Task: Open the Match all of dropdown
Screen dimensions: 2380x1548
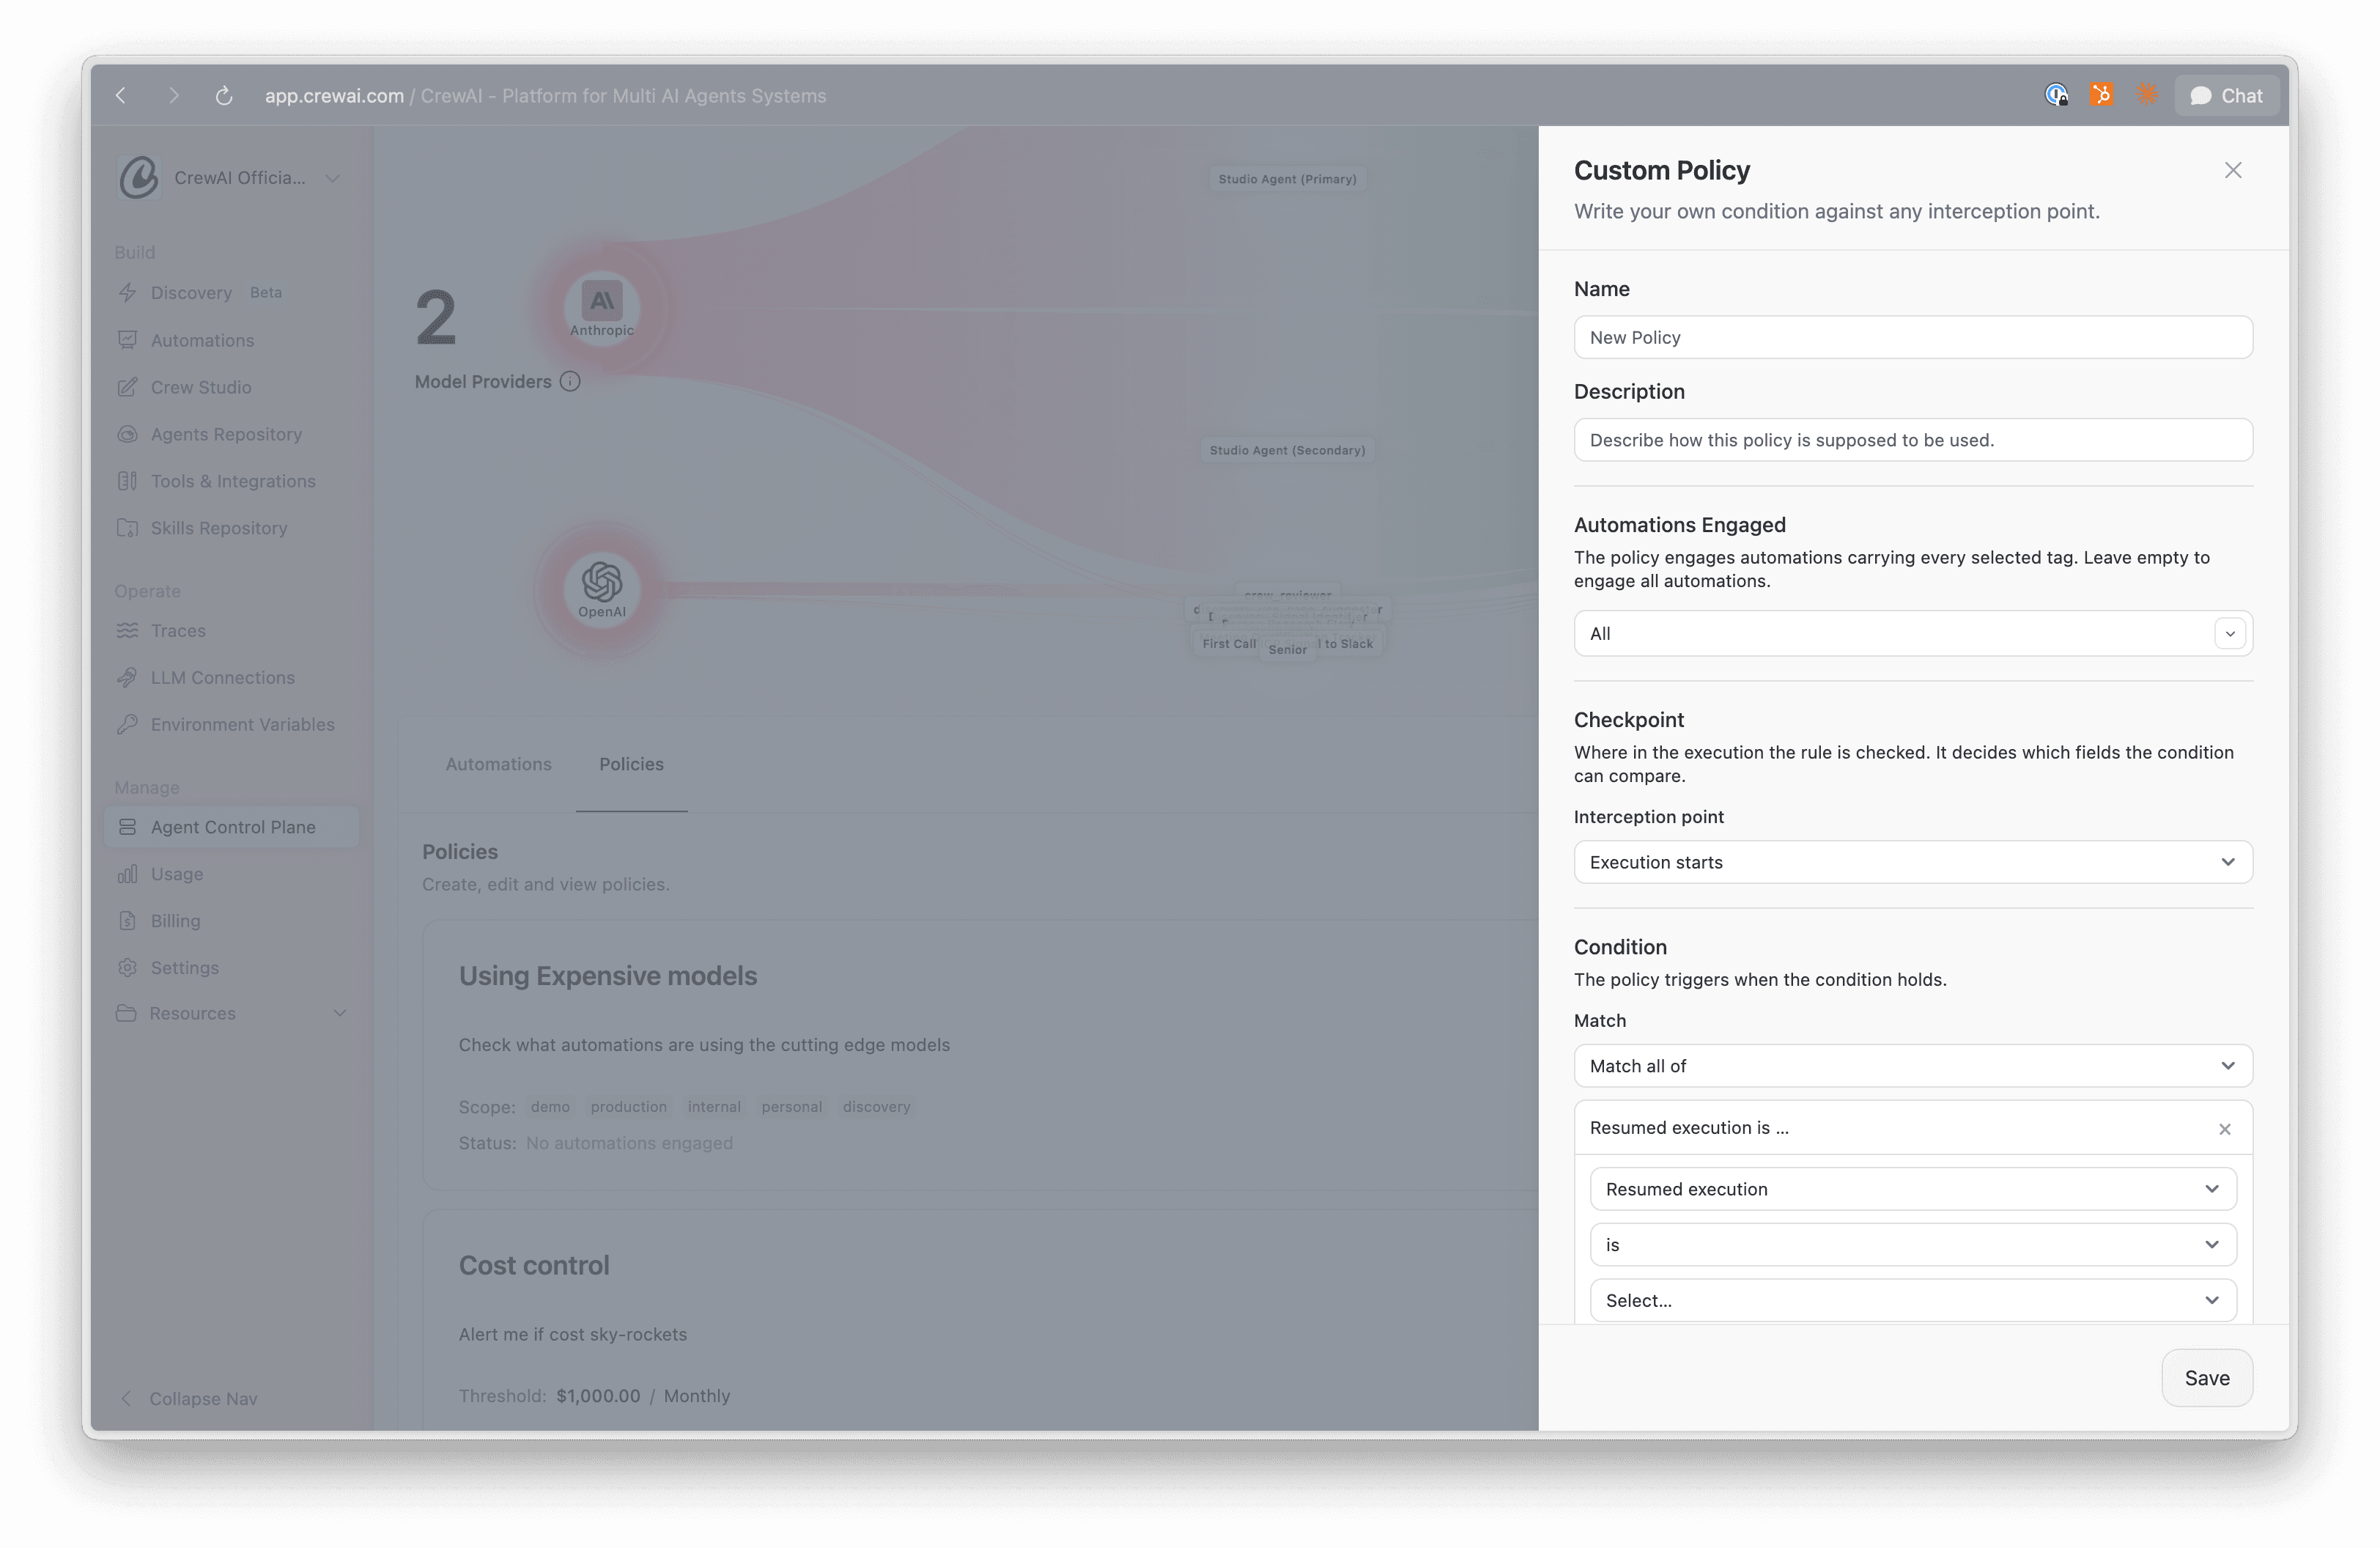Action: click(1912, 1066)
